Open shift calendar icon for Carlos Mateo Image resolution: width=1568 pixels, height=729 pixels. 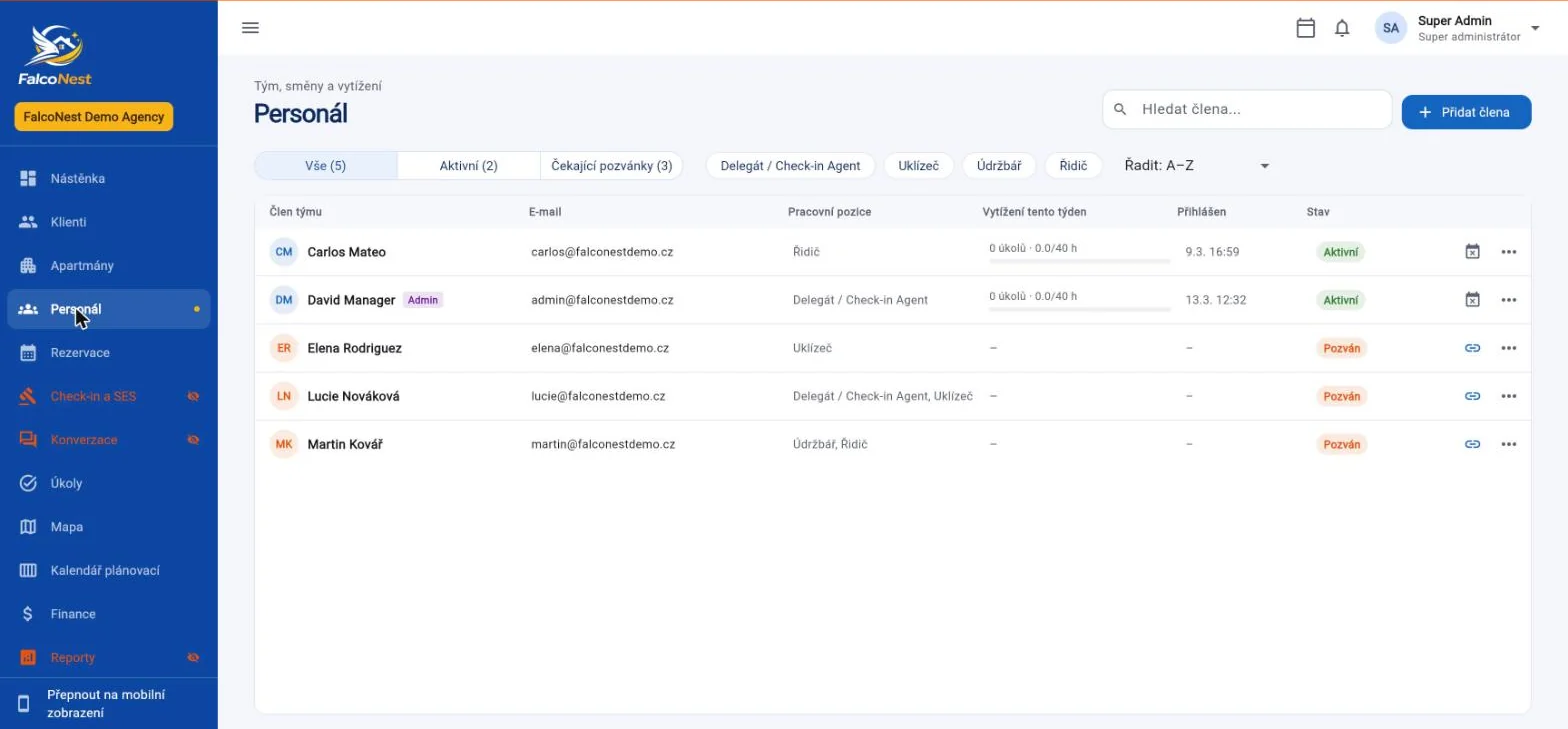(1472, 252)
